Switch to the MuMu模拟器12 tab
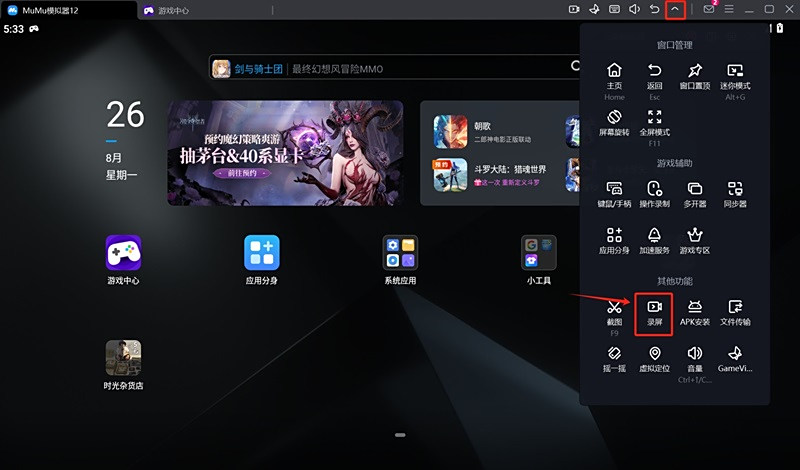Viewport: 800px width, 470px height. tap(69, 10)
